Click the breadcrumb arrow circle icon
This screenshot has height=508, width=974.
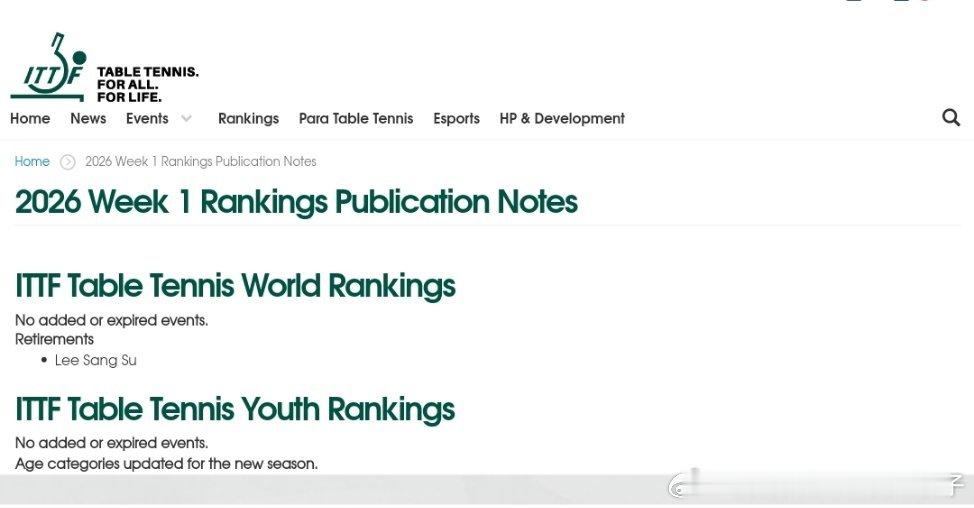click(x=68, y=162)
